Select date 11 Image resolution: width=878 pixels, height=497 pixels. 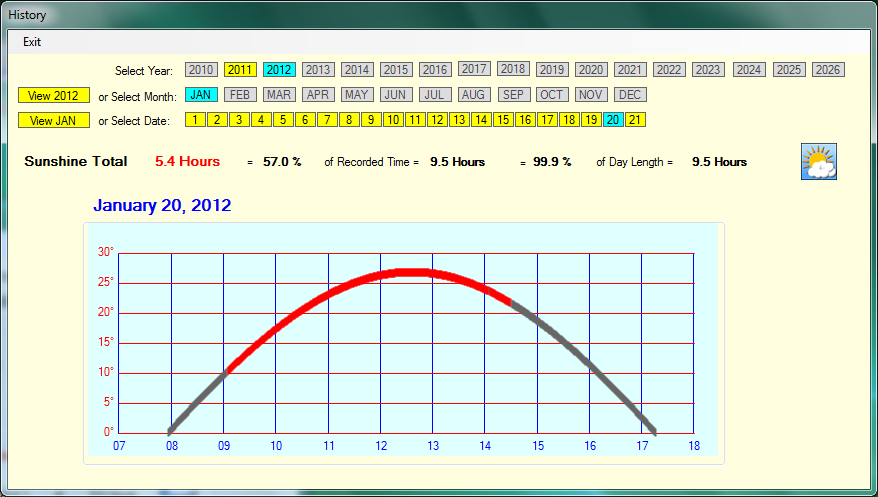(x=415, y=120)
